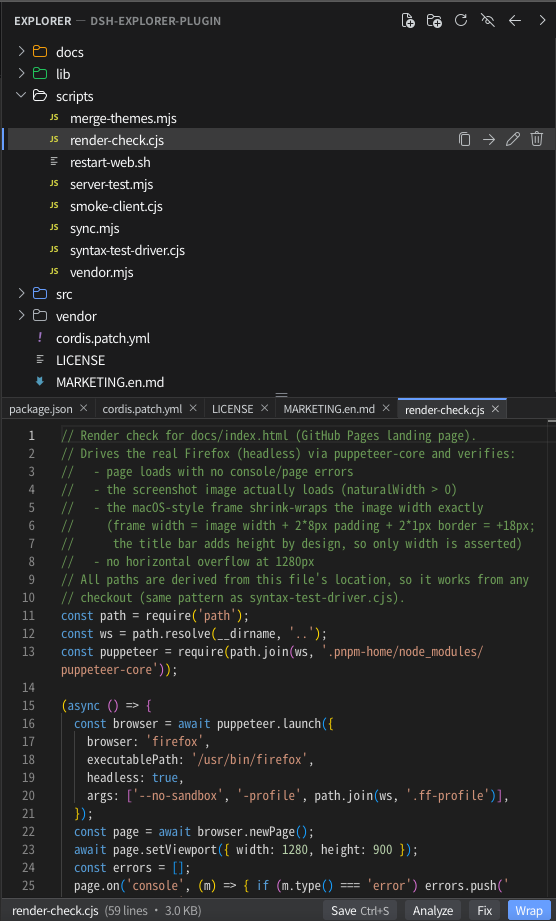Click the vendor folder icon
The width and height of the screenshot is (556, 921).
click(x=40, y=315)
